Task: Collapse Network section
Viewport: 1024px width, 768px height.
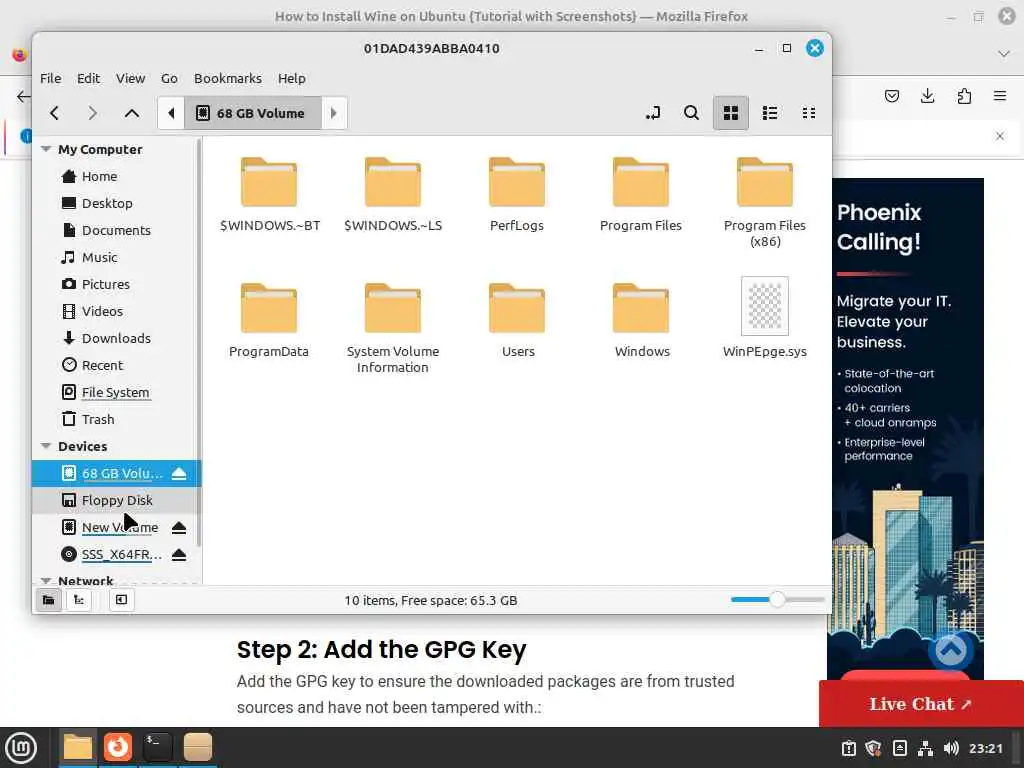Action: pos(46,580)
